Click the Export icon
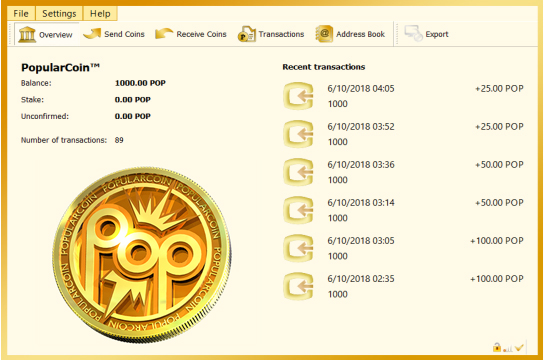 point(414,34)
